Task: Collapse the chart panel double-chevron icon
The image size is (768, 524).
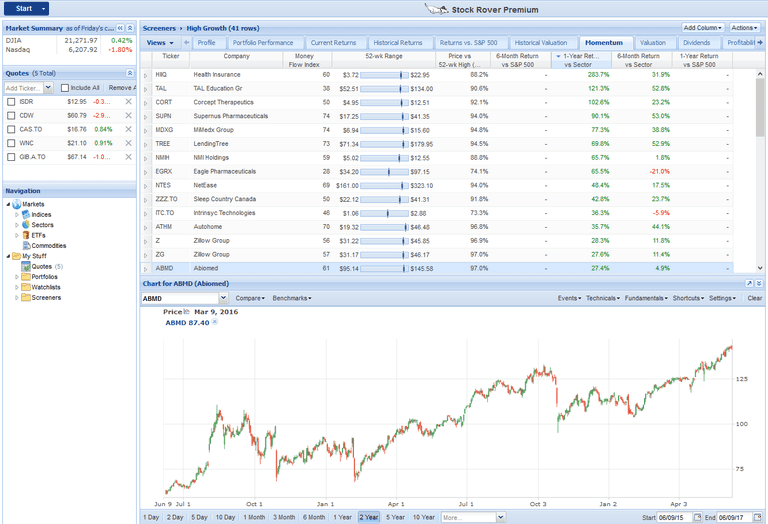Action: click(x=759, y=284)
